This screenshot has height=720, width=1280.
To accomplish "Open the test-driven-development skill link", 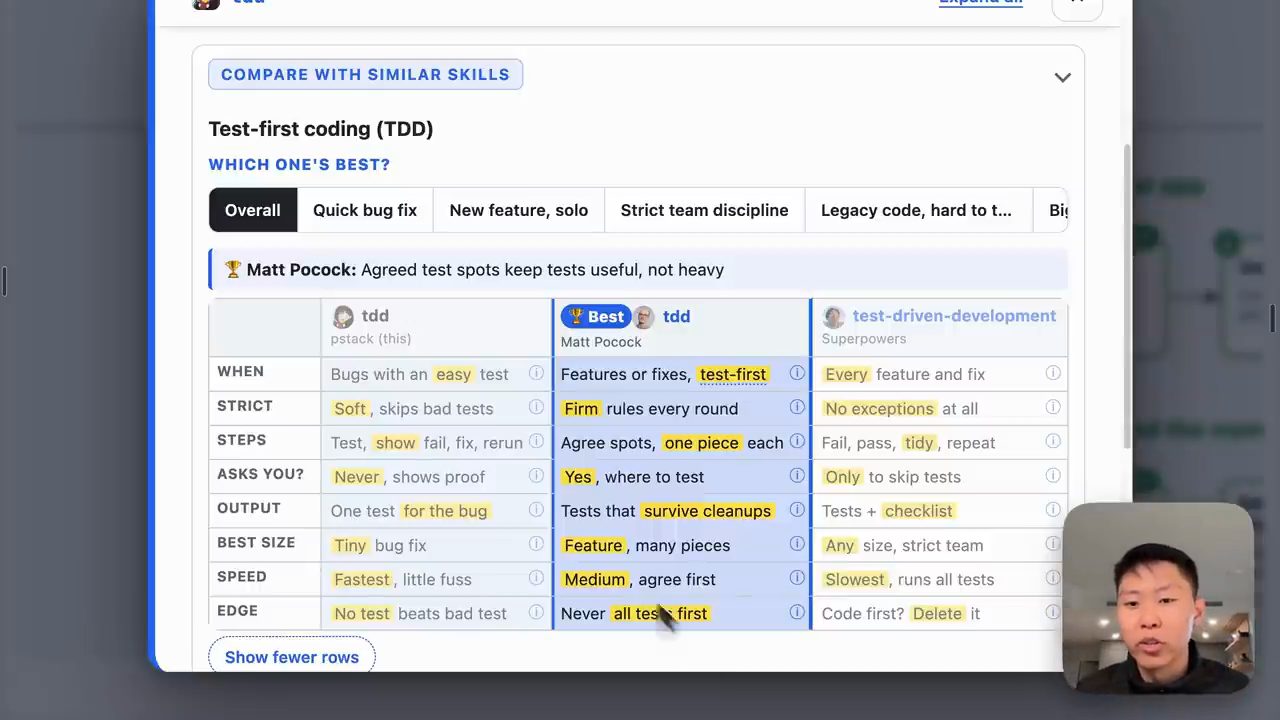I will click(x=954, y=316).
